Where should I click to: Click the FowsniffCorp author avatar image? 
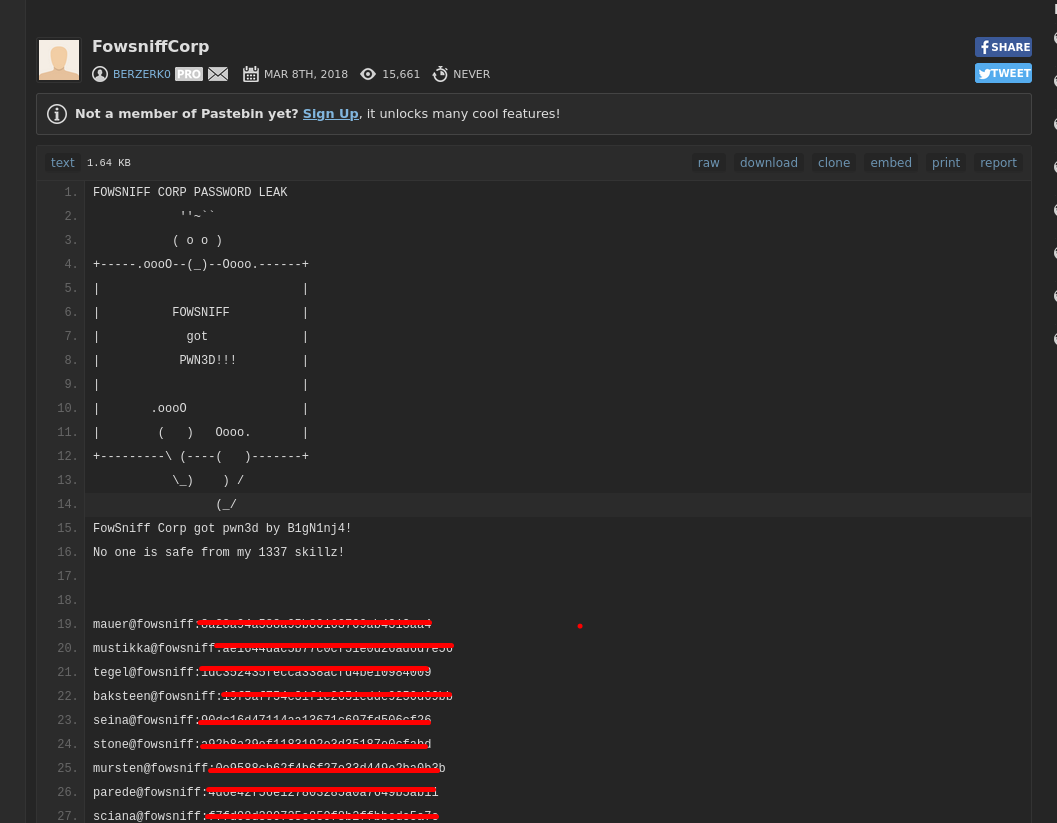pyautogui.click(x=59, y=60)
